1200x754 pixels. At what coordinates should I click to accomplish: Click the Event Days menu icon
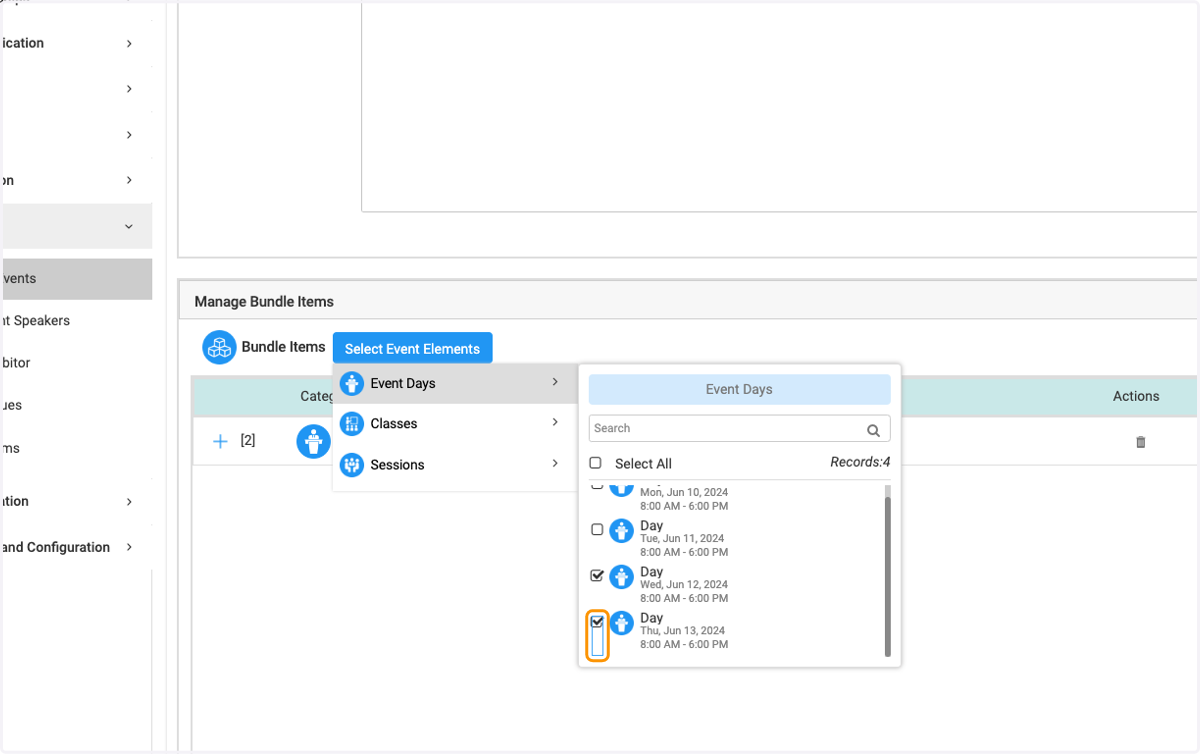coord(351,384)
